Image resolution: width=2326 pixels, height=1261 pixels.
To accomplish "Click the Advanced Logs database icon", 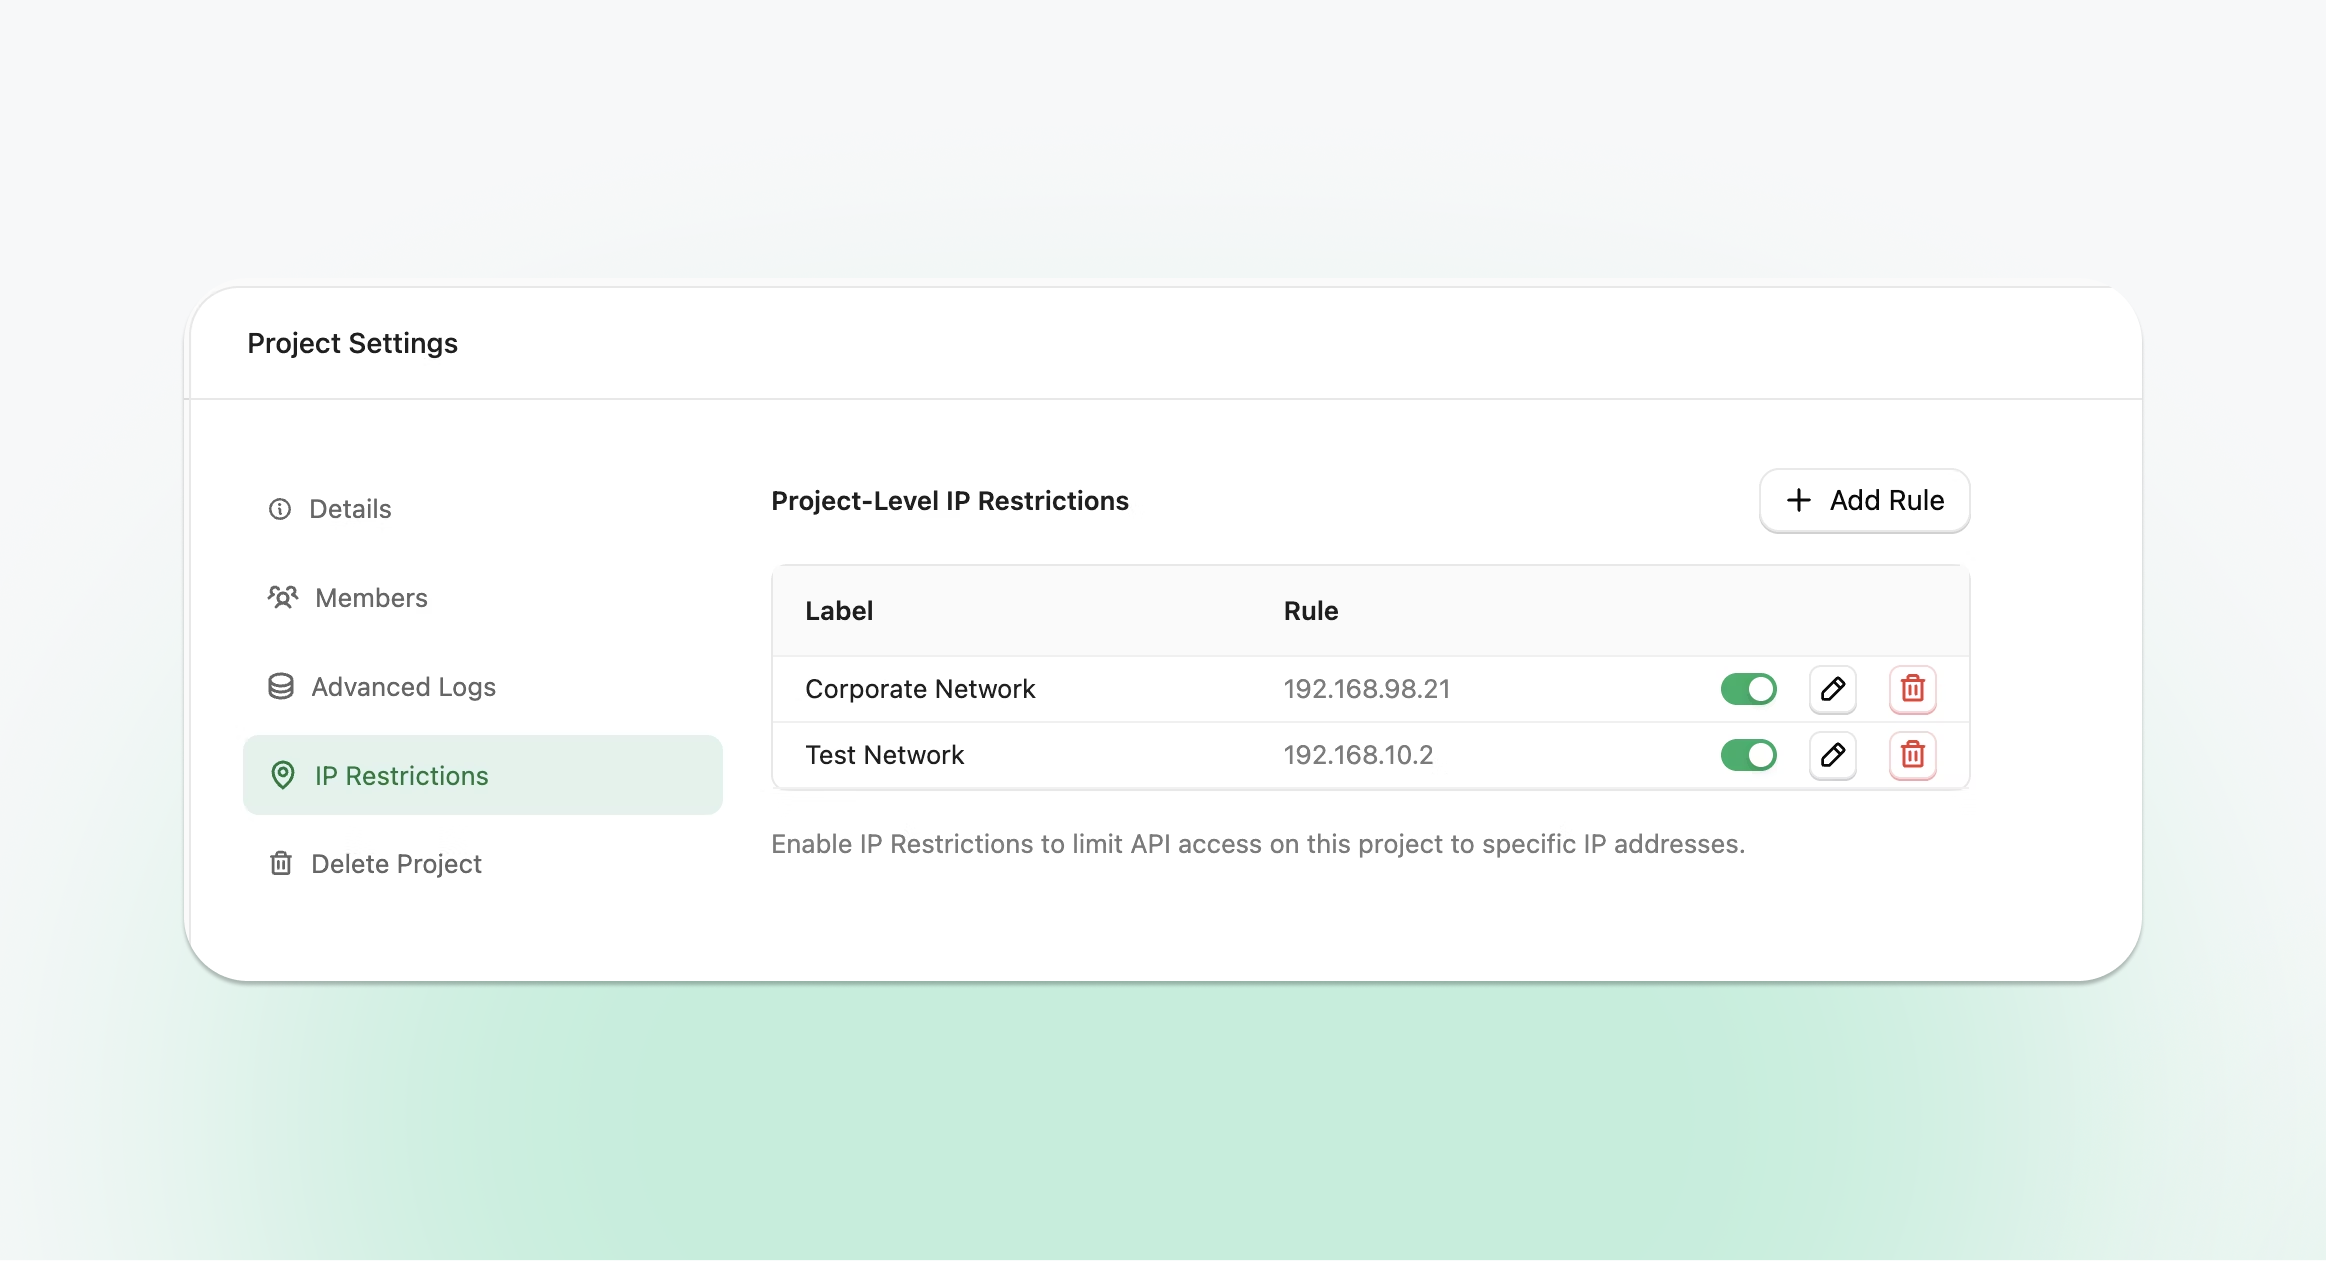I will pyautogui.click(x=281, y=687).
